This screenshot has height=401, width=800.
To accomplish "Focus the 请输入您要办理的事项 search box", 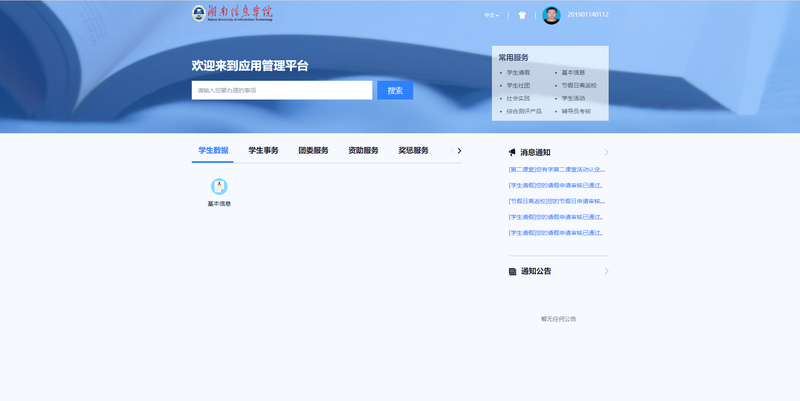I will (282, 90).
